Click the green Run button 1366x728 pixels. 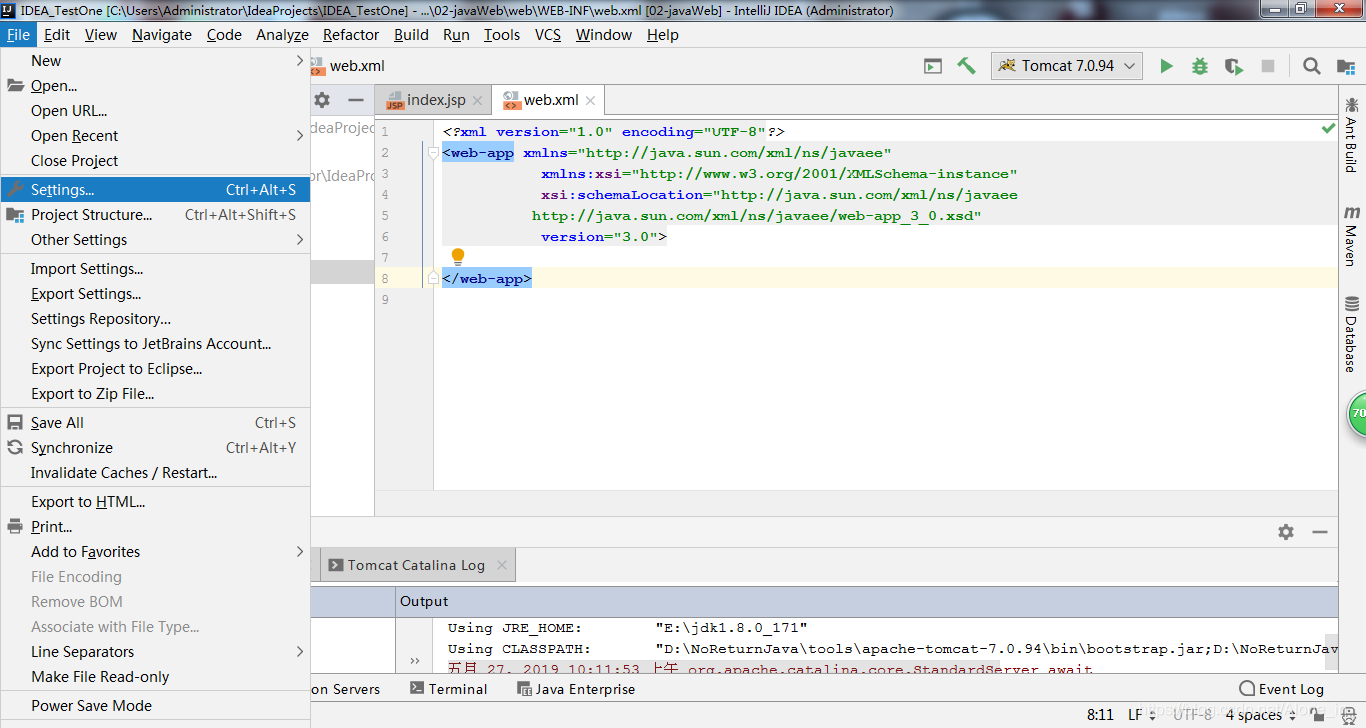[1166, 66]
